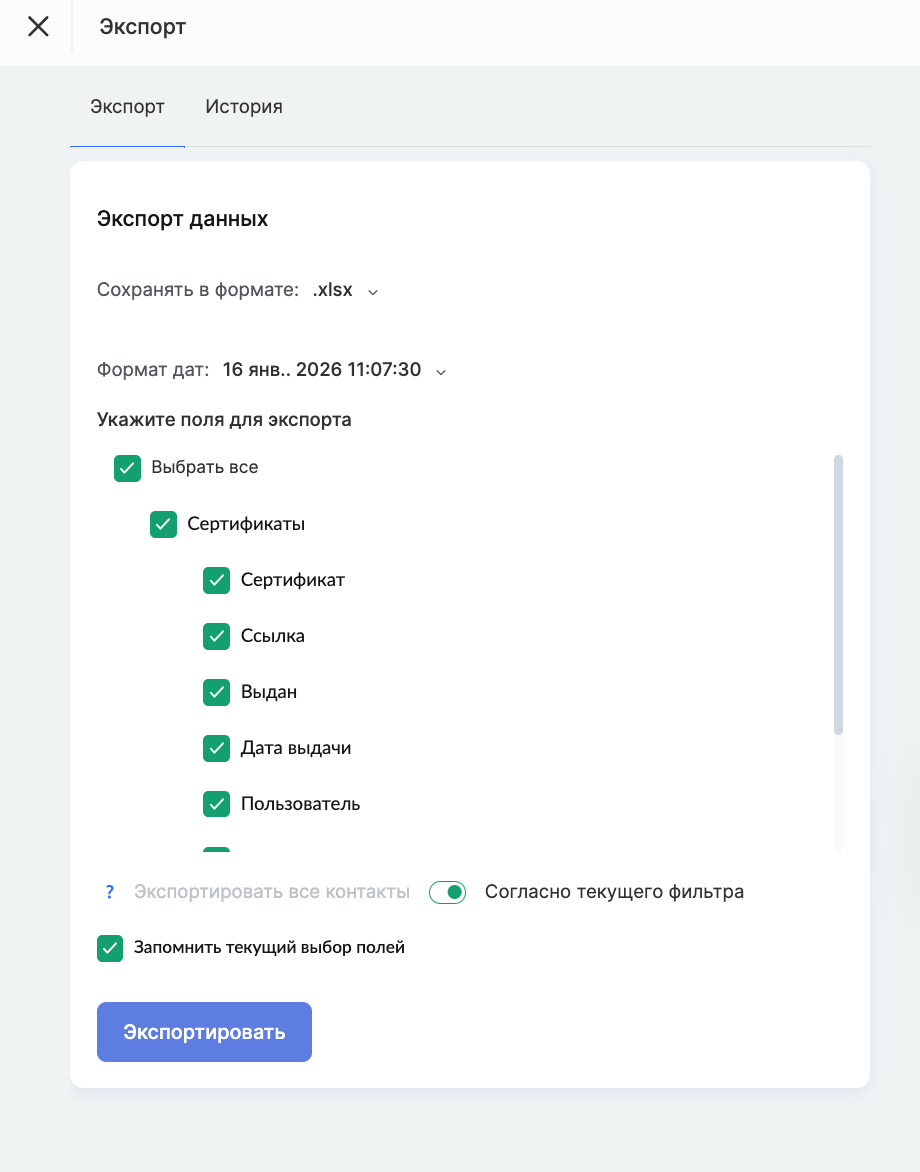This screenshot has width=920, height=1172.
Task: Click the blue question mark help icon
Action: pos(109,892)
